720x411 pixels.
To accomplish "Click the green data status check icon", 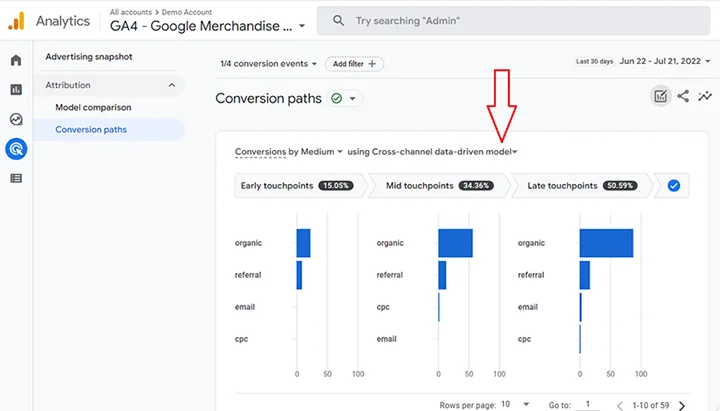I will (337, 98).
